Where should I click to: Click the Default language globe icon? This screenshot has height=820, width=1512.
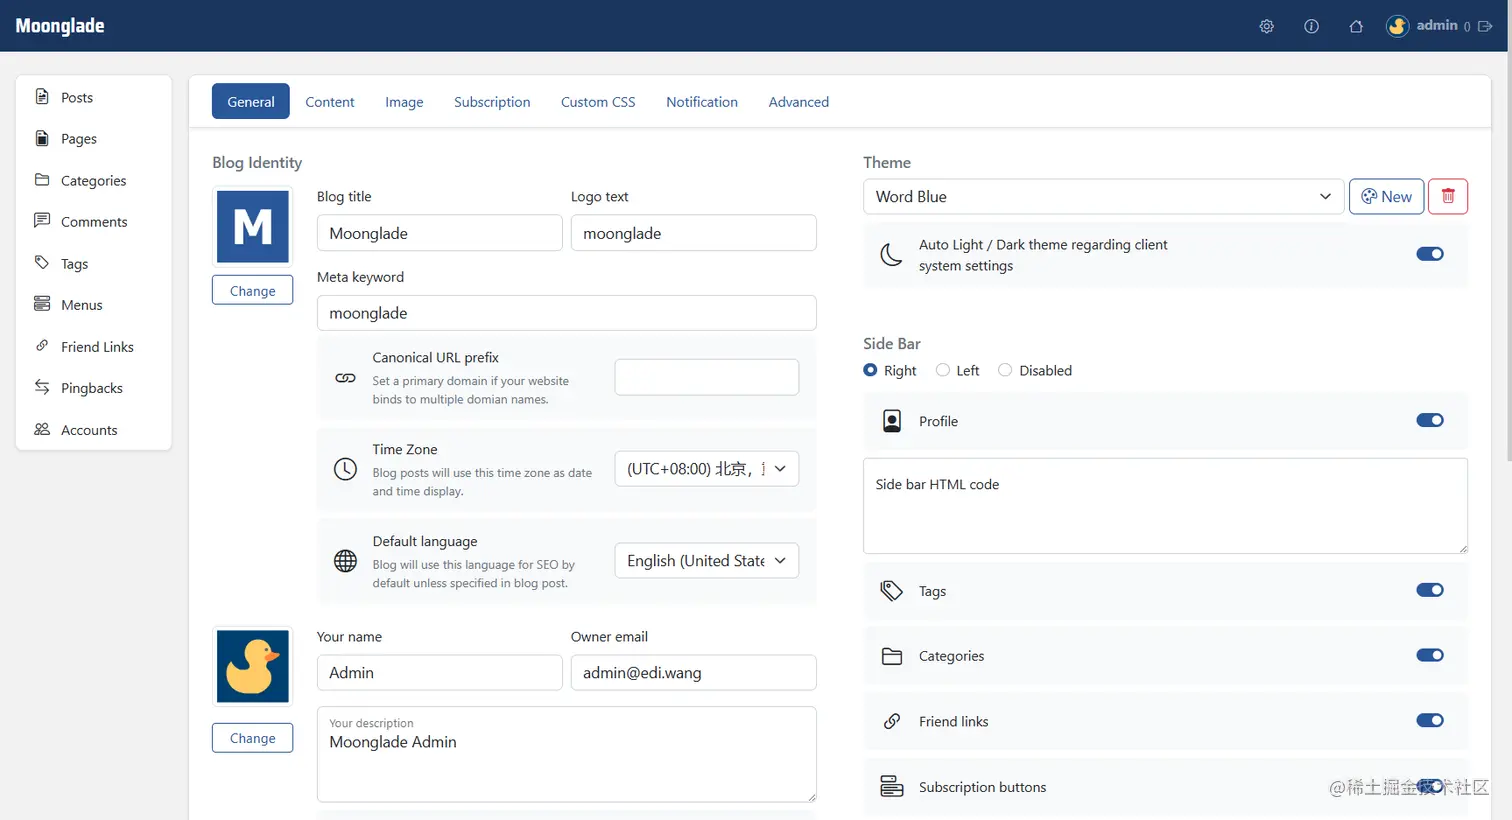tap(345, 561)
